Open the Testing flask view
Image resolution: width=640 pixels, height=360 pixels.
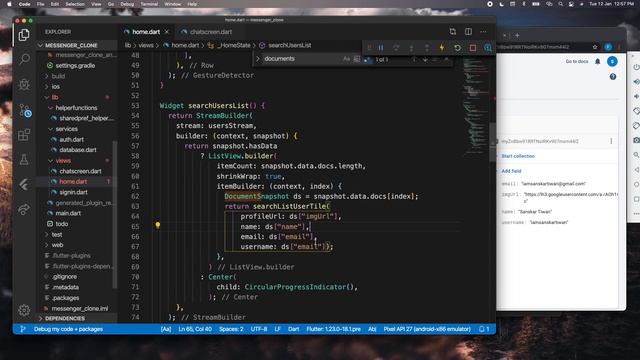click(24, 160)
